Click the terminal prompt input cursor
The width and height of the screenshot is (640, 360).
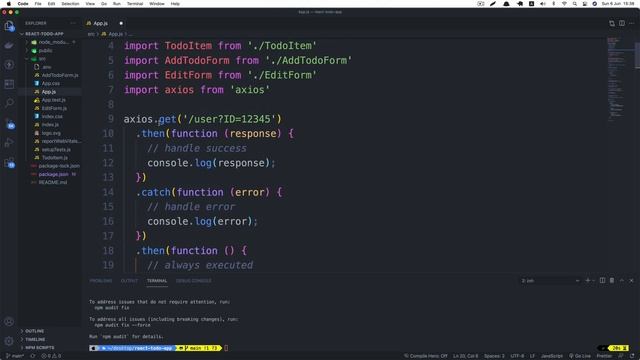tap(226, 348)
